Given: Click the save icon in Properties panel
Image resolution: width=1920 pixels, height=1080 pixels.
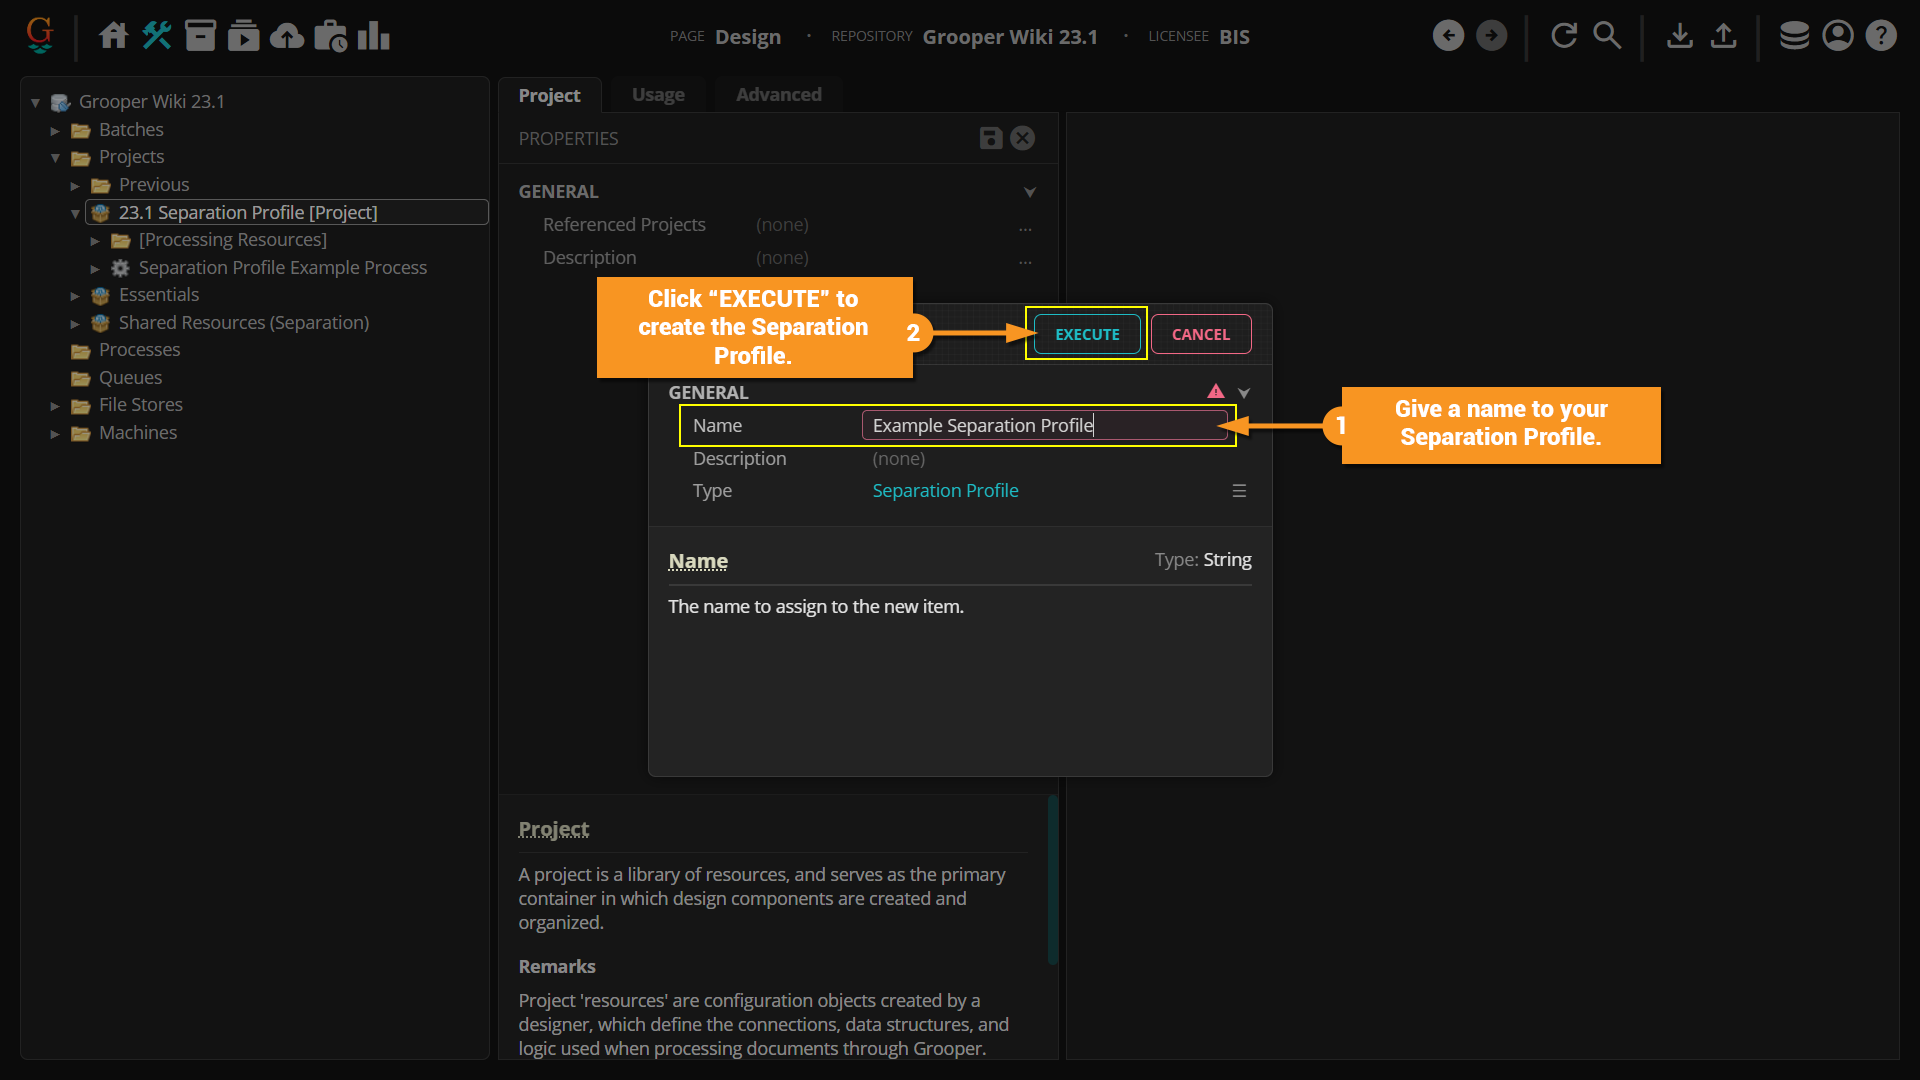Looking at the screenshot, I should [x=990, y=138].
